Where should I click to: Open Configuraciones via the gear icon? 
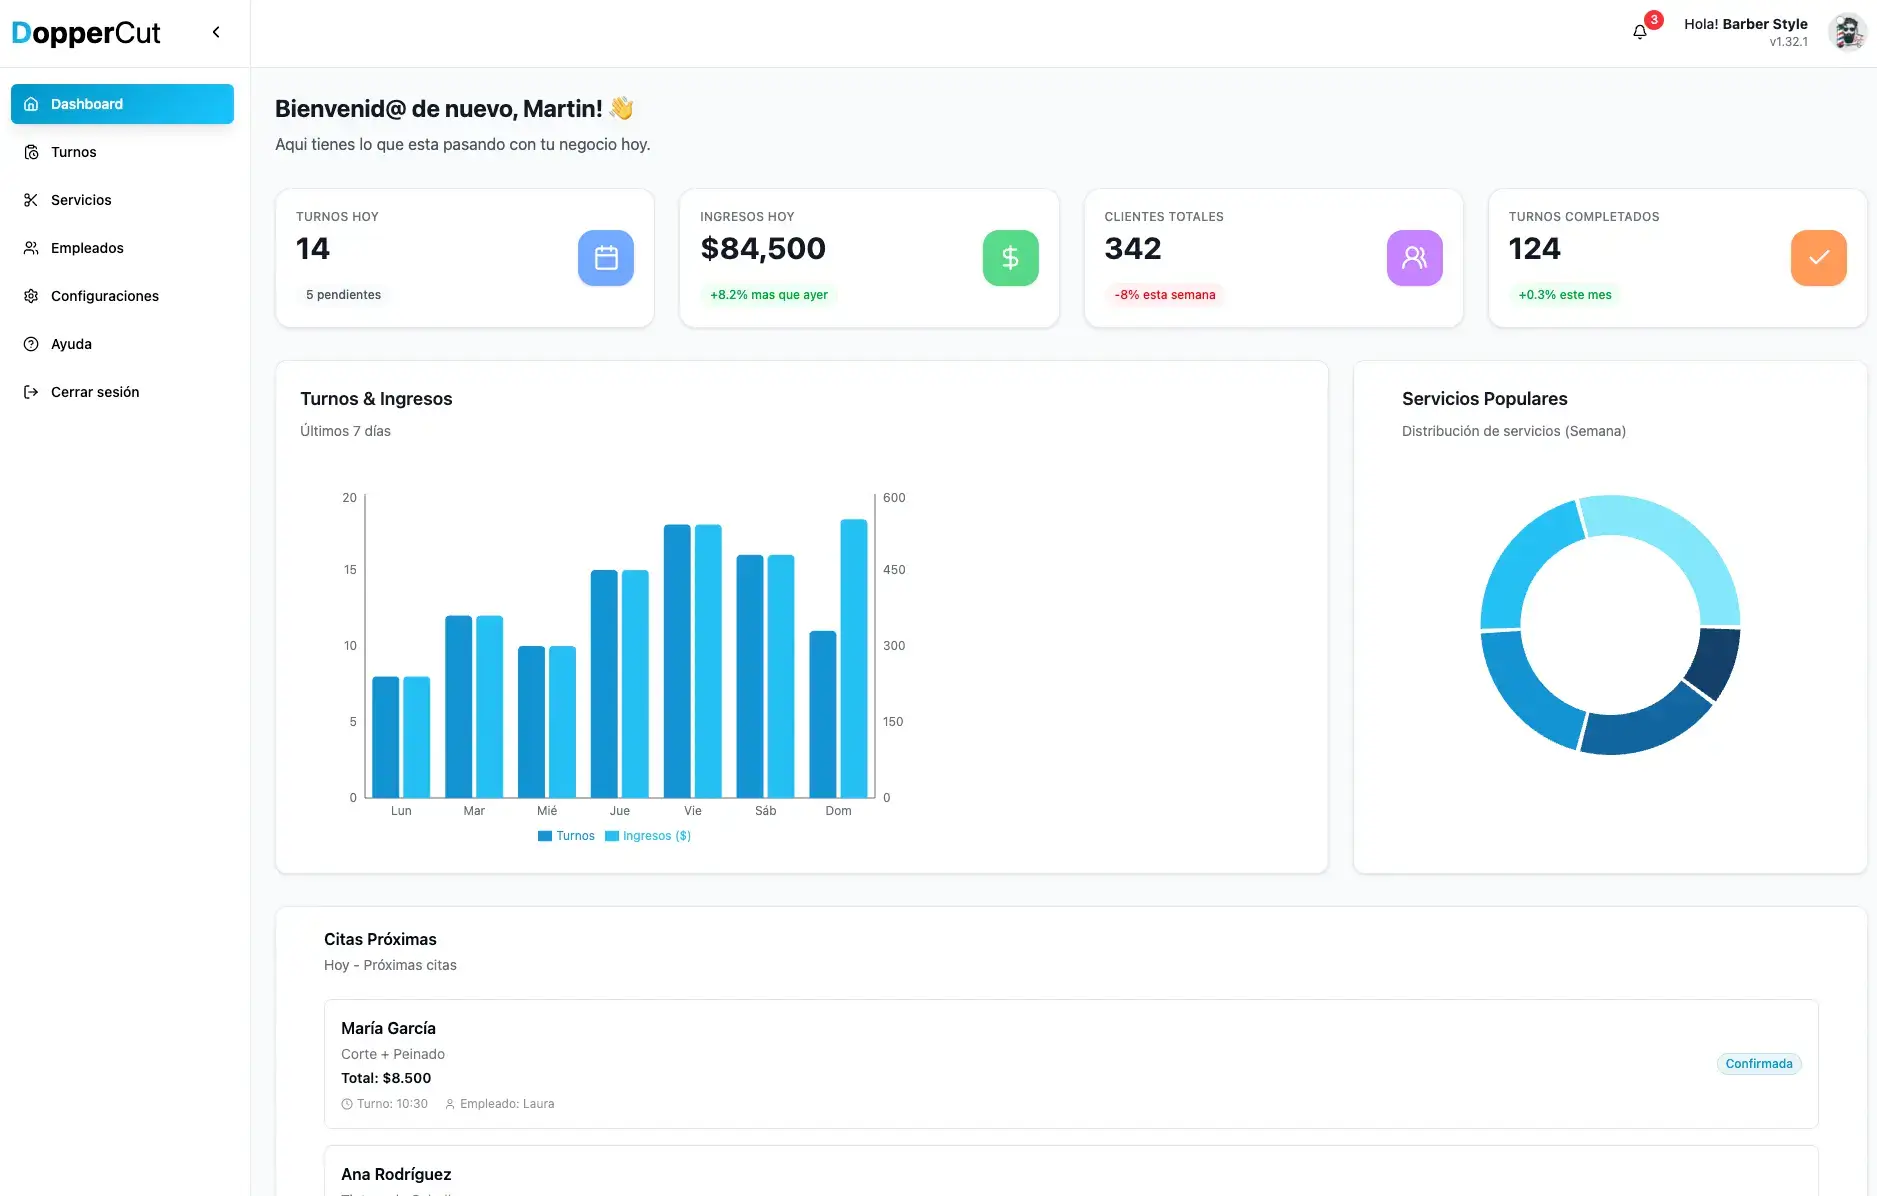click(31, 296)
